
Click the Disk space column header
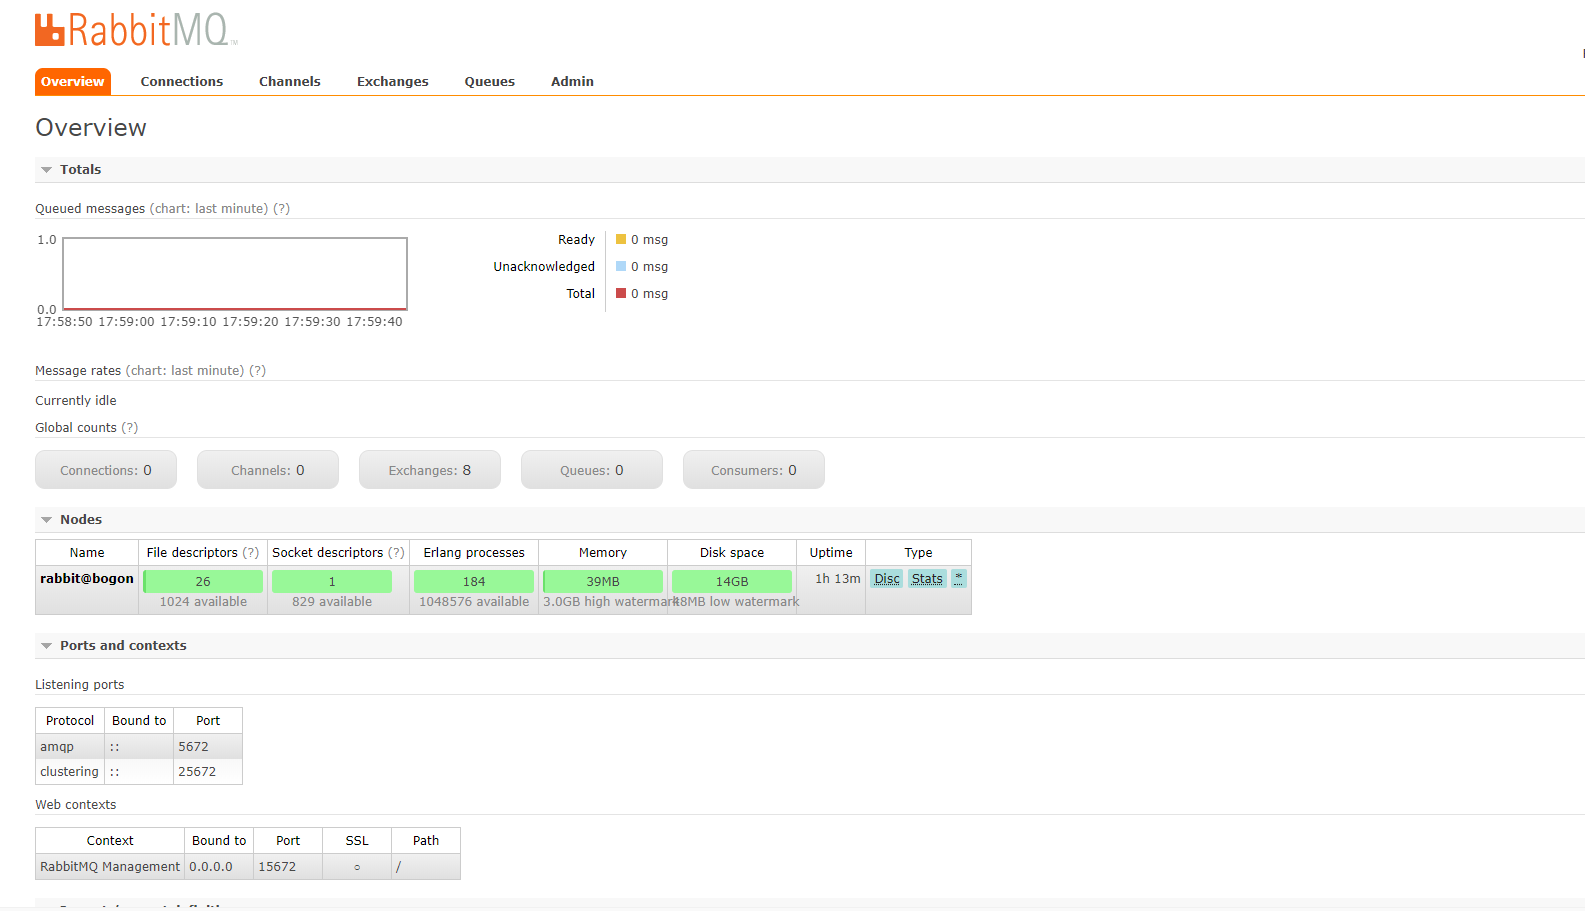point(732,553)
